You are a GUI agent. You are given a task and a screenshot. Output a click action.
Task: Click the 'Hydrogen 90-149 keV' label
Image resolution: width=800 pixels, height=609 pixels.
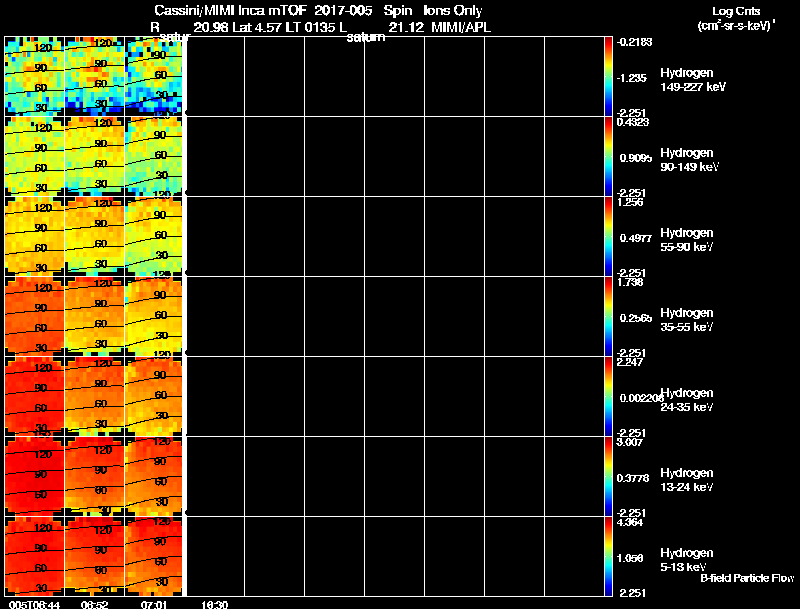pyautogui.click(x=690, y=160)
